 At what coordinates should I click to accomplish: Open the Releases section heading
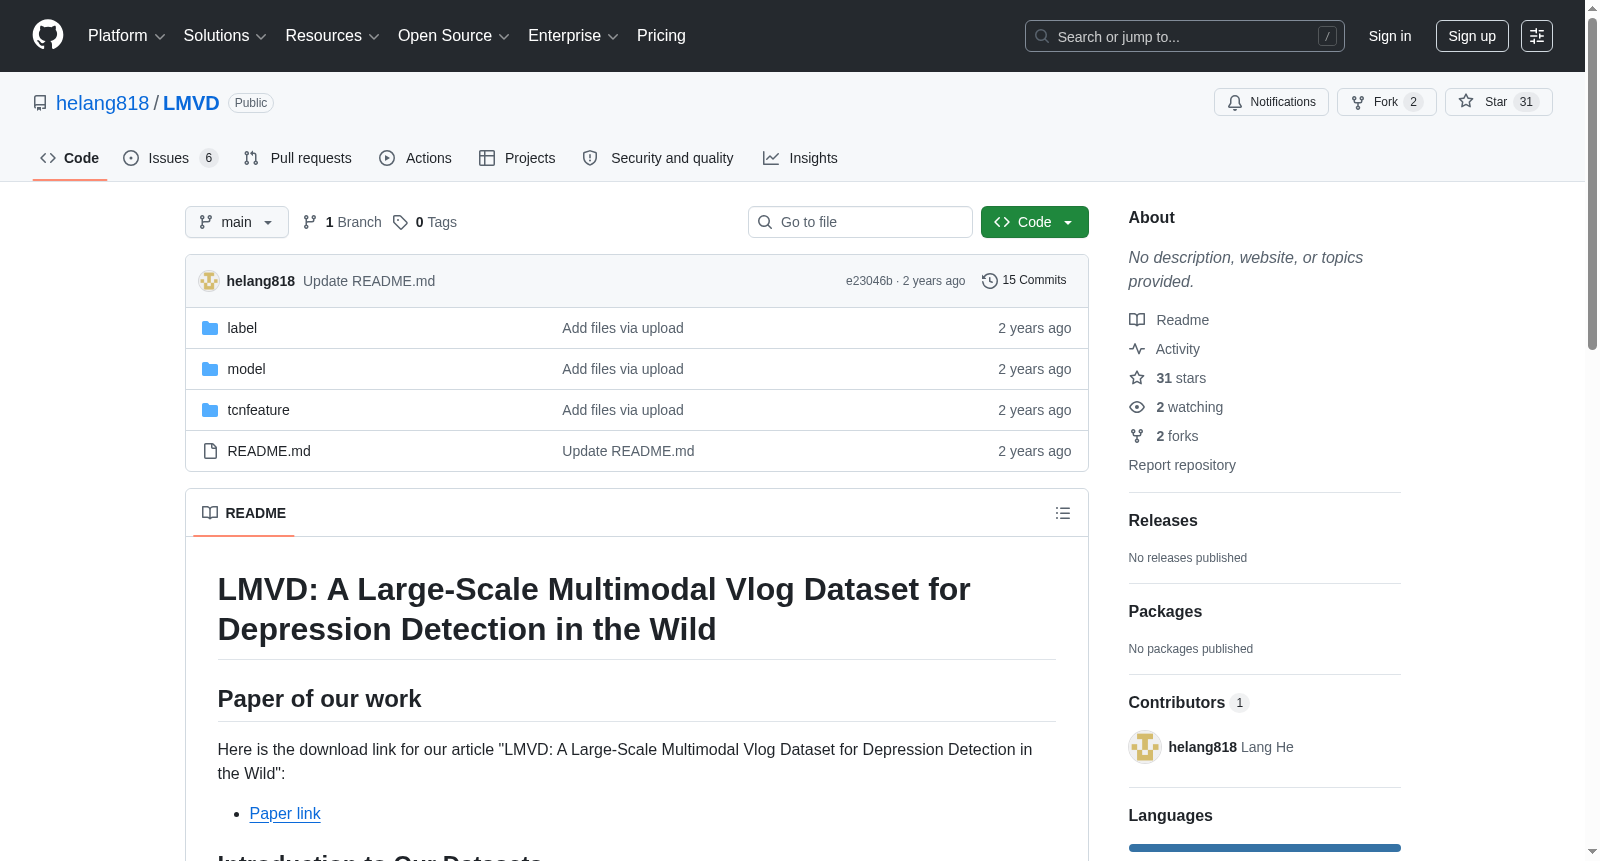click(1163, 521)
